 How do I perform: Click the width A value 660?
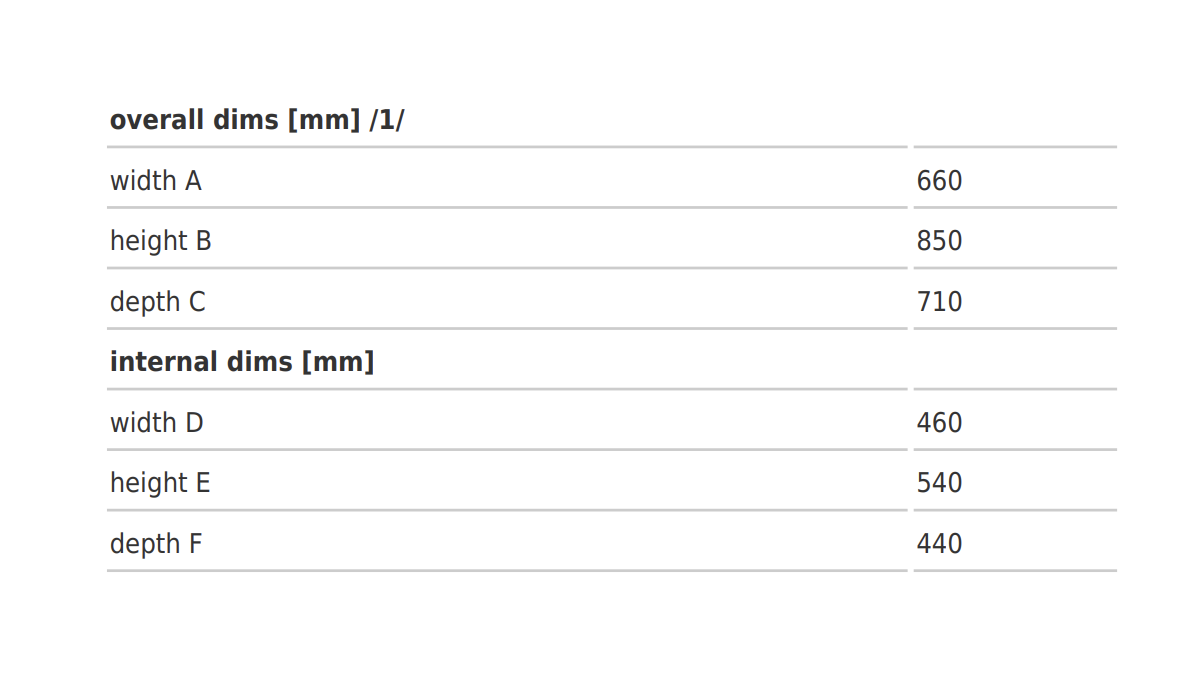tap(939, 181)
